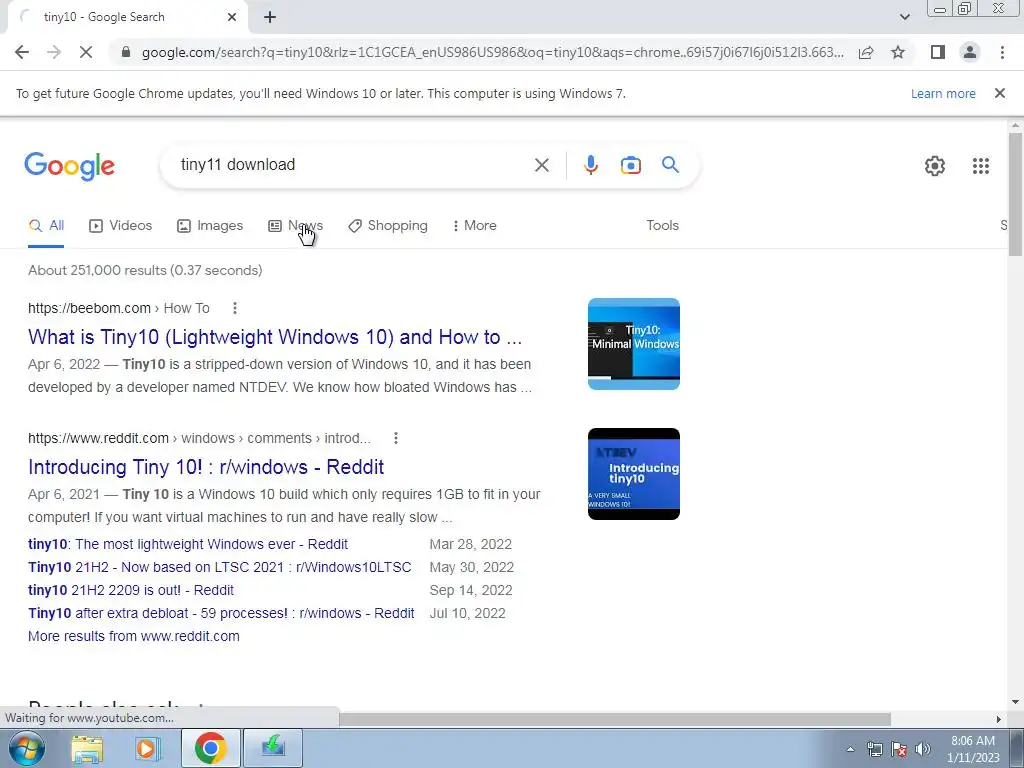Dismiss the Windows 7 update notice
1024x768 pixels.
click(x=1000, y=93)
